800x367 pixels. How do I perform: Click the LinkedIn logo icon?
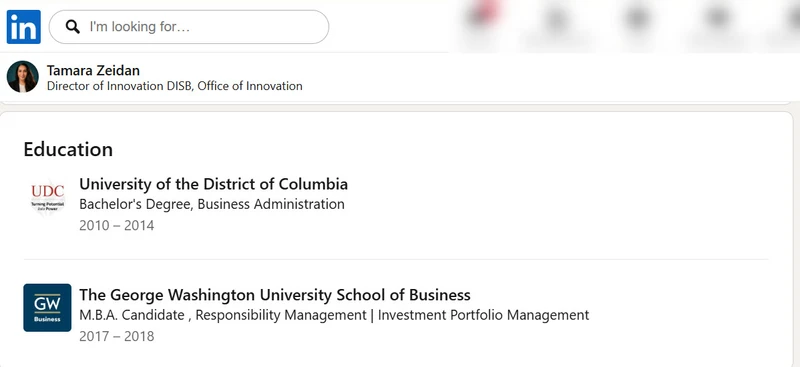(23, 27)
